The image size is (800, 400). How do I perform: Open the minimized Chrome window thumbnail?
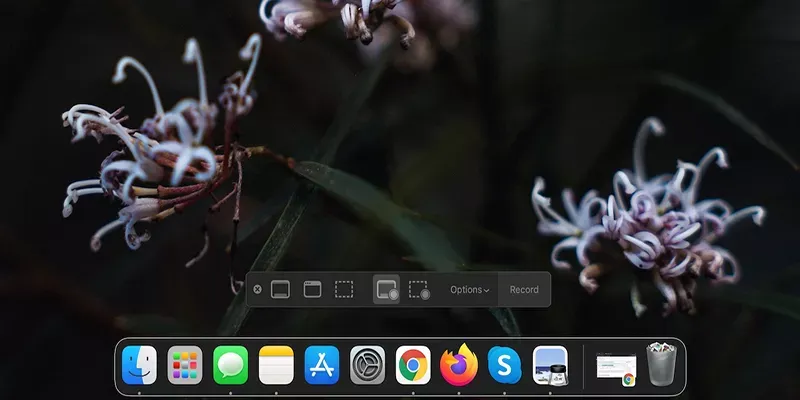tap(616, 367)
